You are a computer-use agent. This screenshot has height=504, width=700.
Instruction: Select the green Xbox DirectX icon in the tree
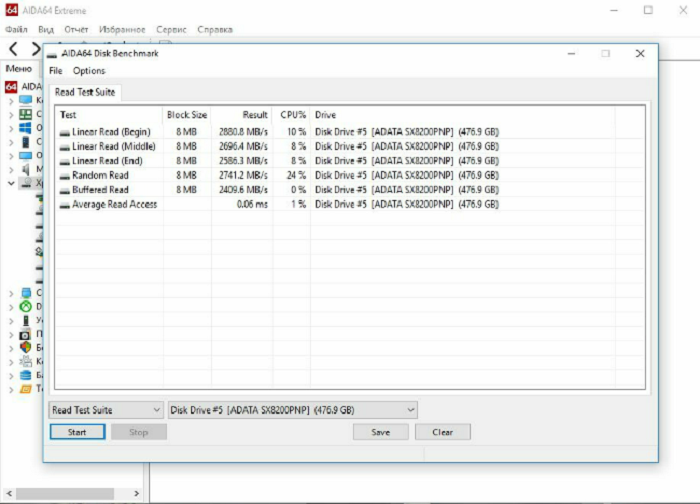pos(26,306)
